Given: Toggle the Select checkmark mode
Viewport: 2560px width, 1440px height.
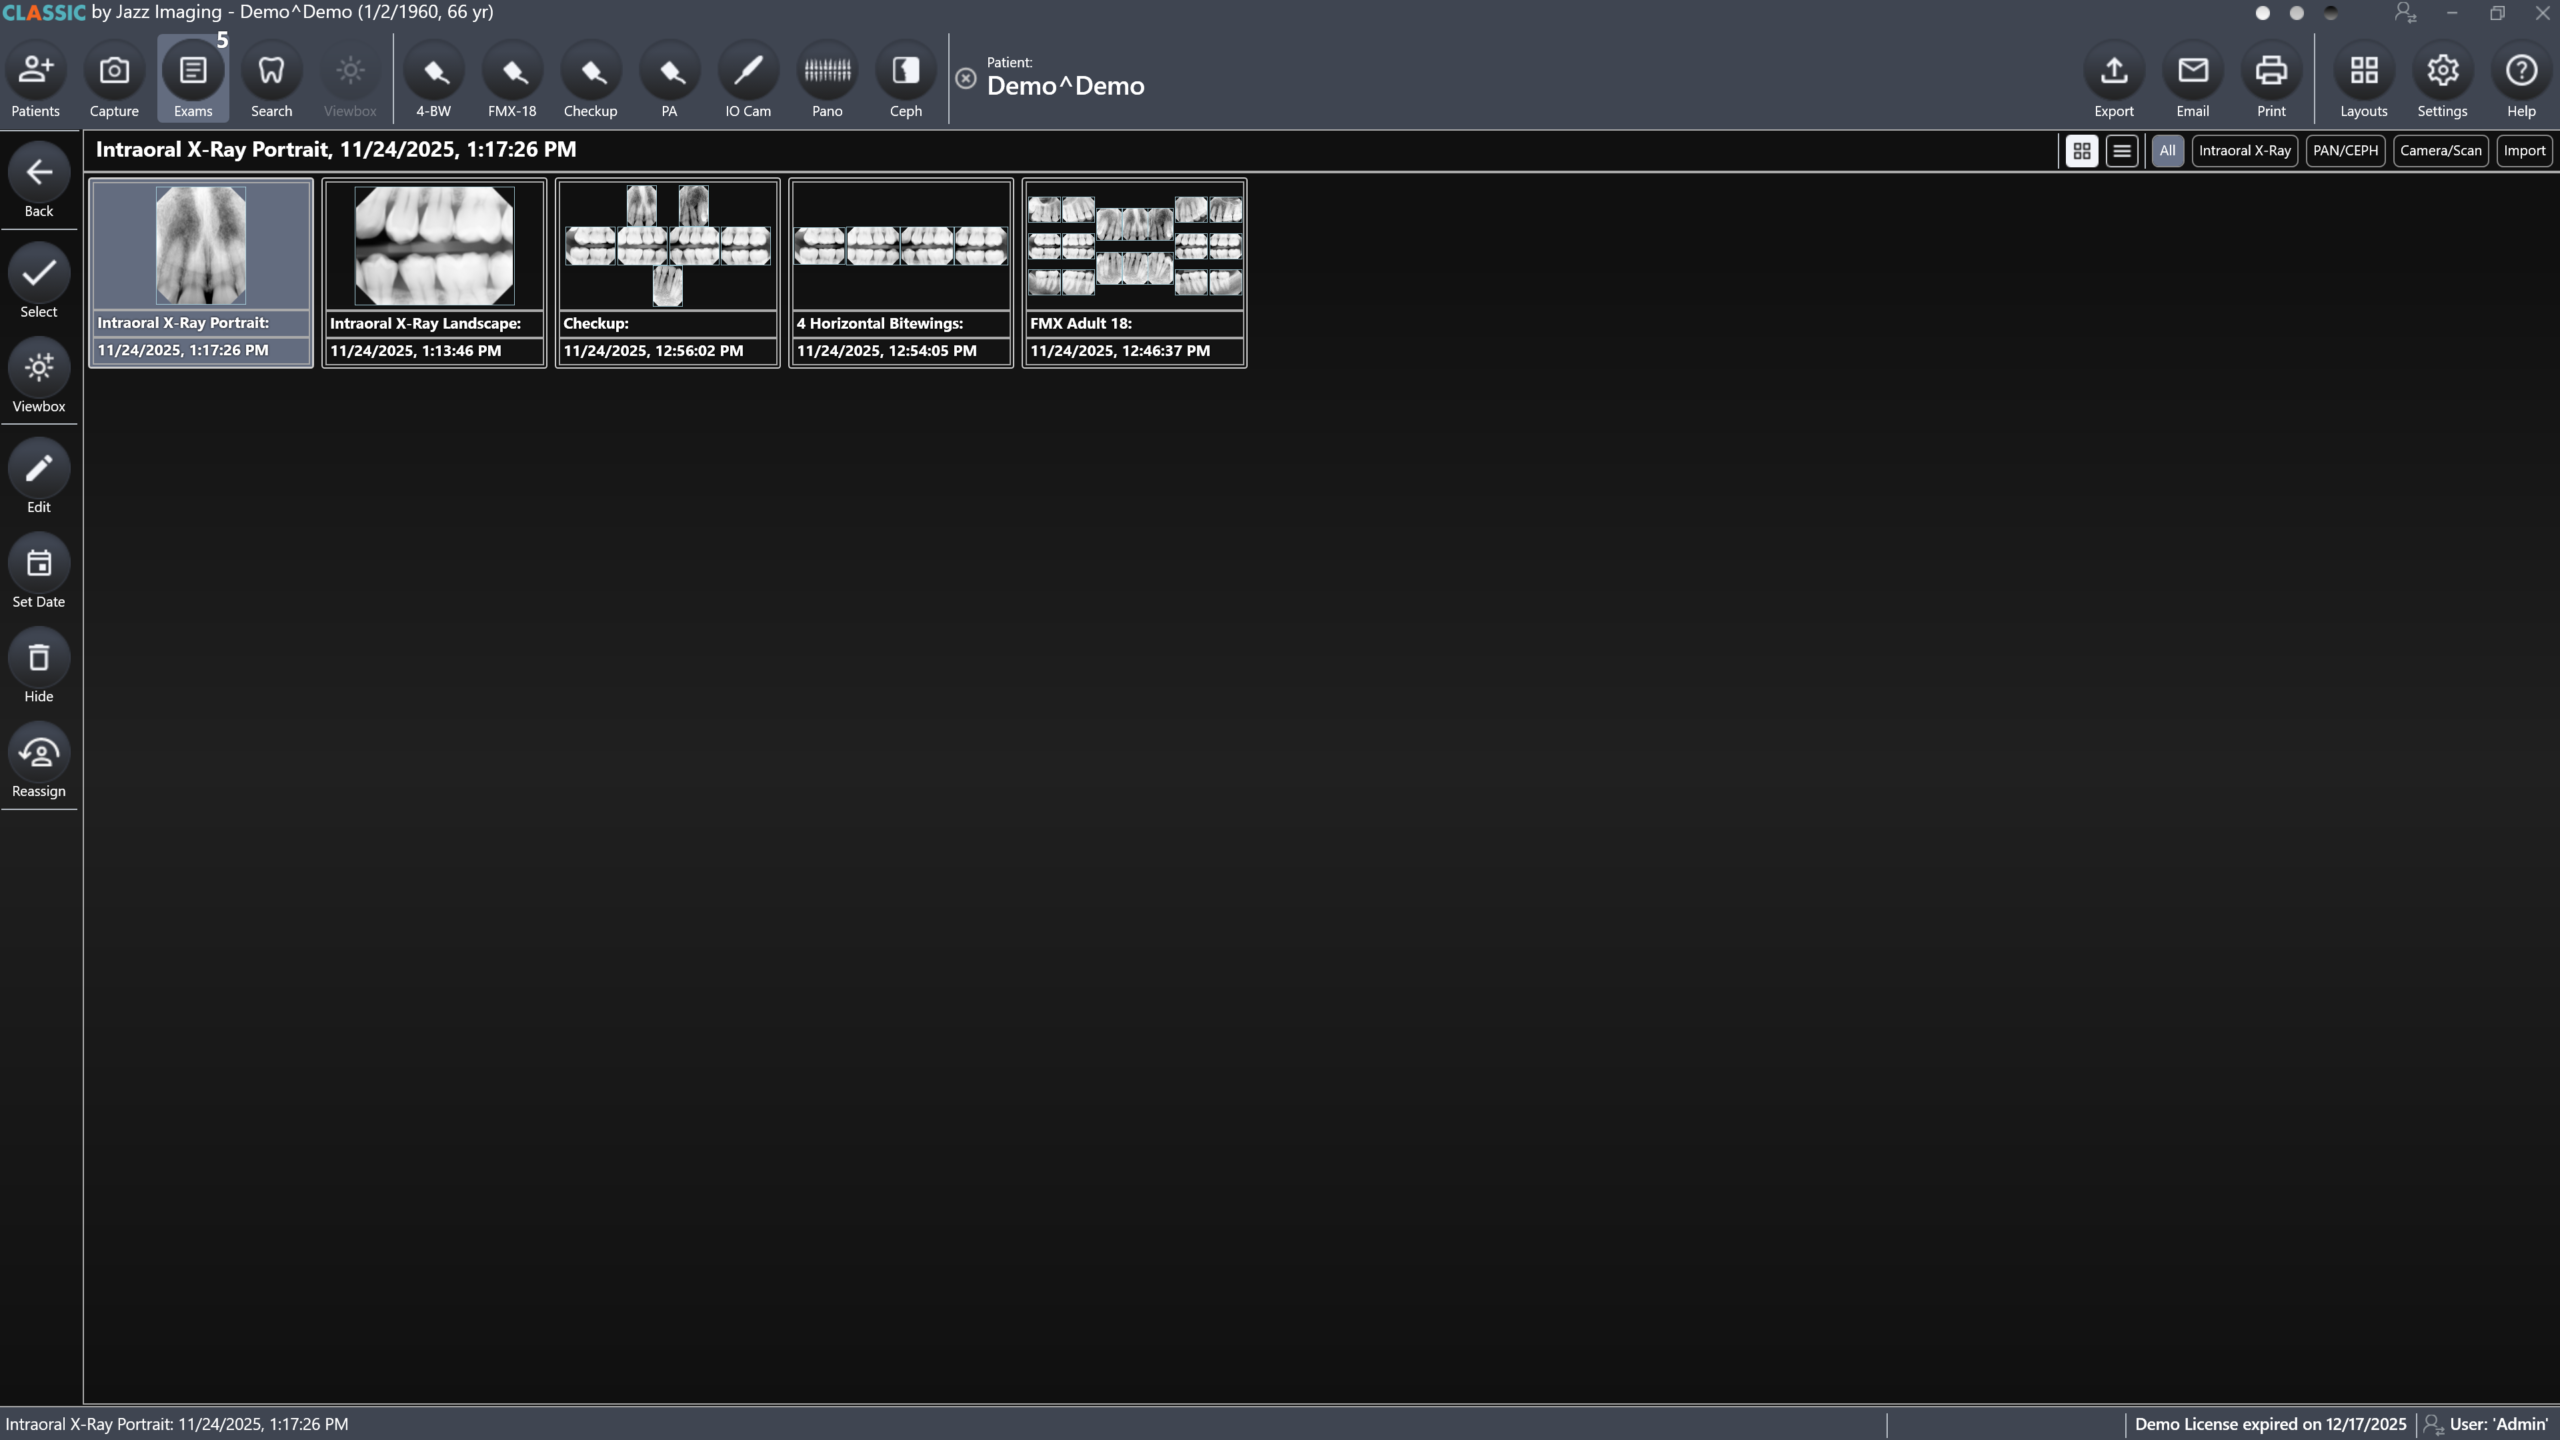Looking at the screenshot, I should click(39, 274).
